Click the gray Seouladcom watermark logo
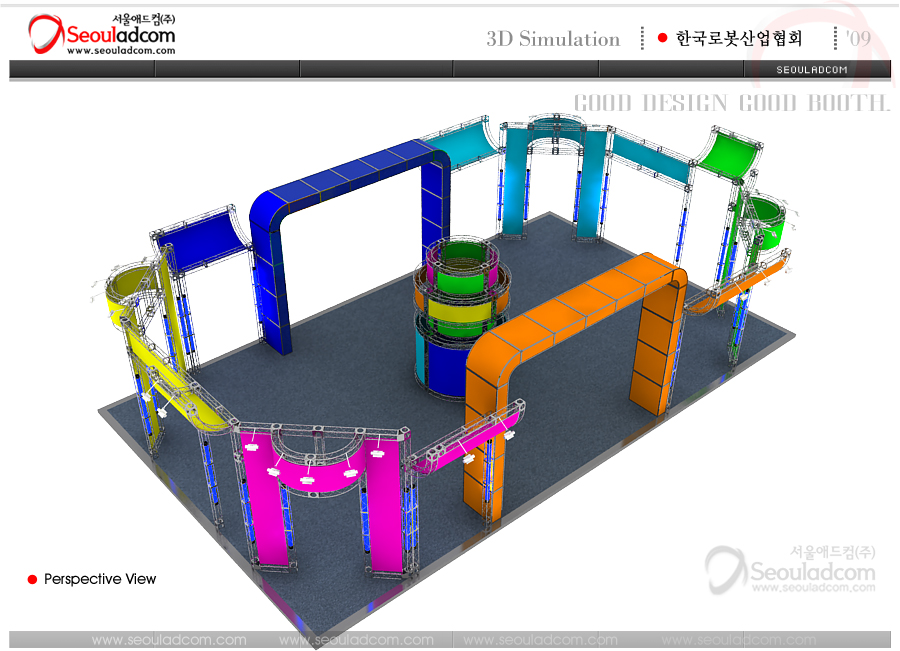 point(790,571)
